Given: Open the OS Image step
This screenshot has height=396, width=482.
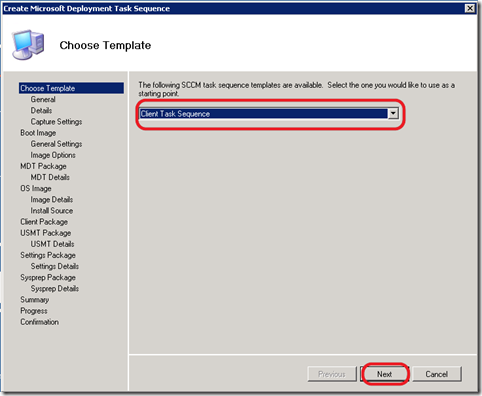Looking at the screenshot, I should (x=36, y=188).
